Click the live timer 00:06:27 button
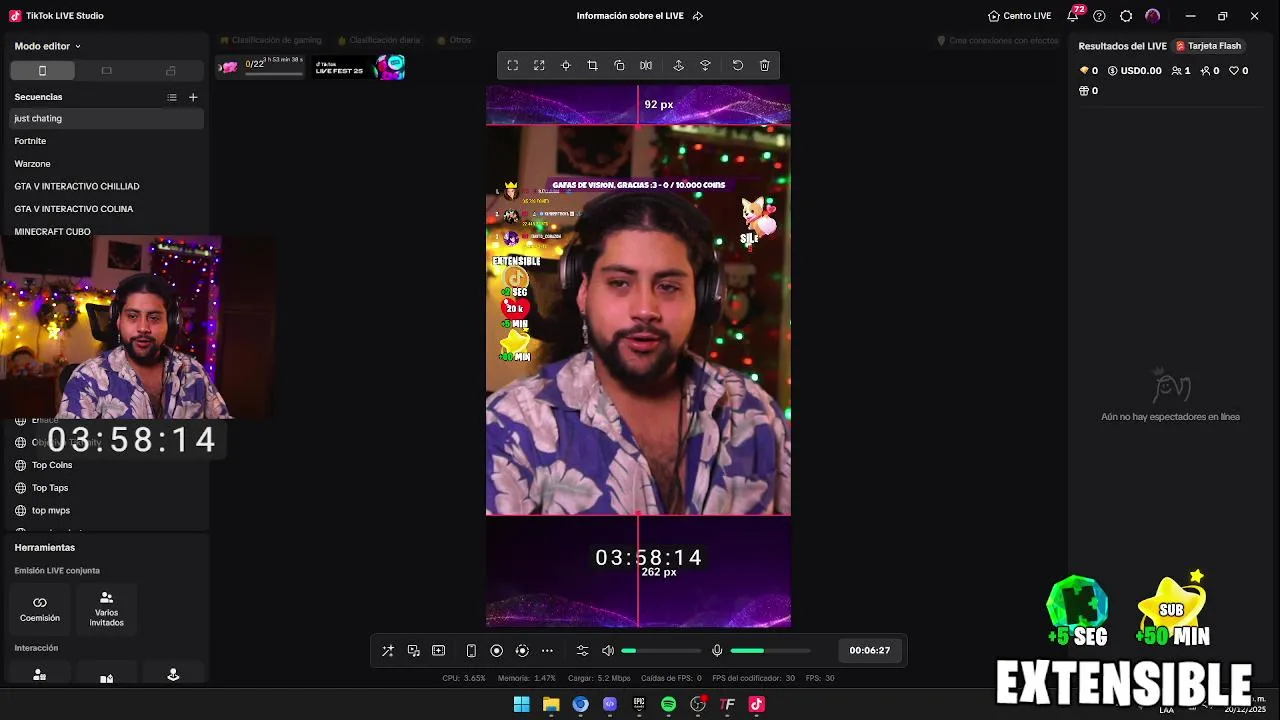 tap(869, 651)
